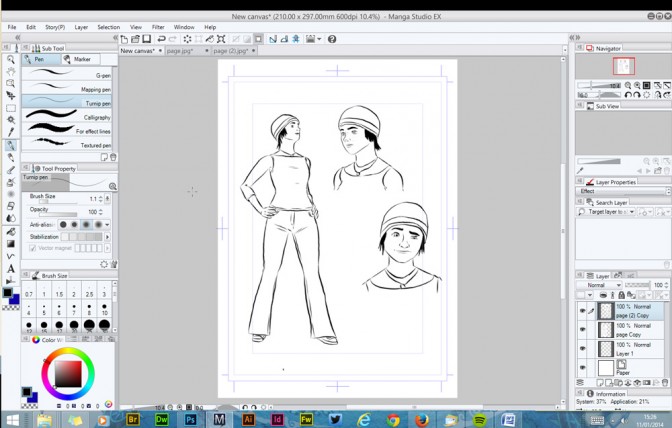The width and height of the screenshot is (672, 428).
Task: Select the Text tool
Action: pos(10,268)
